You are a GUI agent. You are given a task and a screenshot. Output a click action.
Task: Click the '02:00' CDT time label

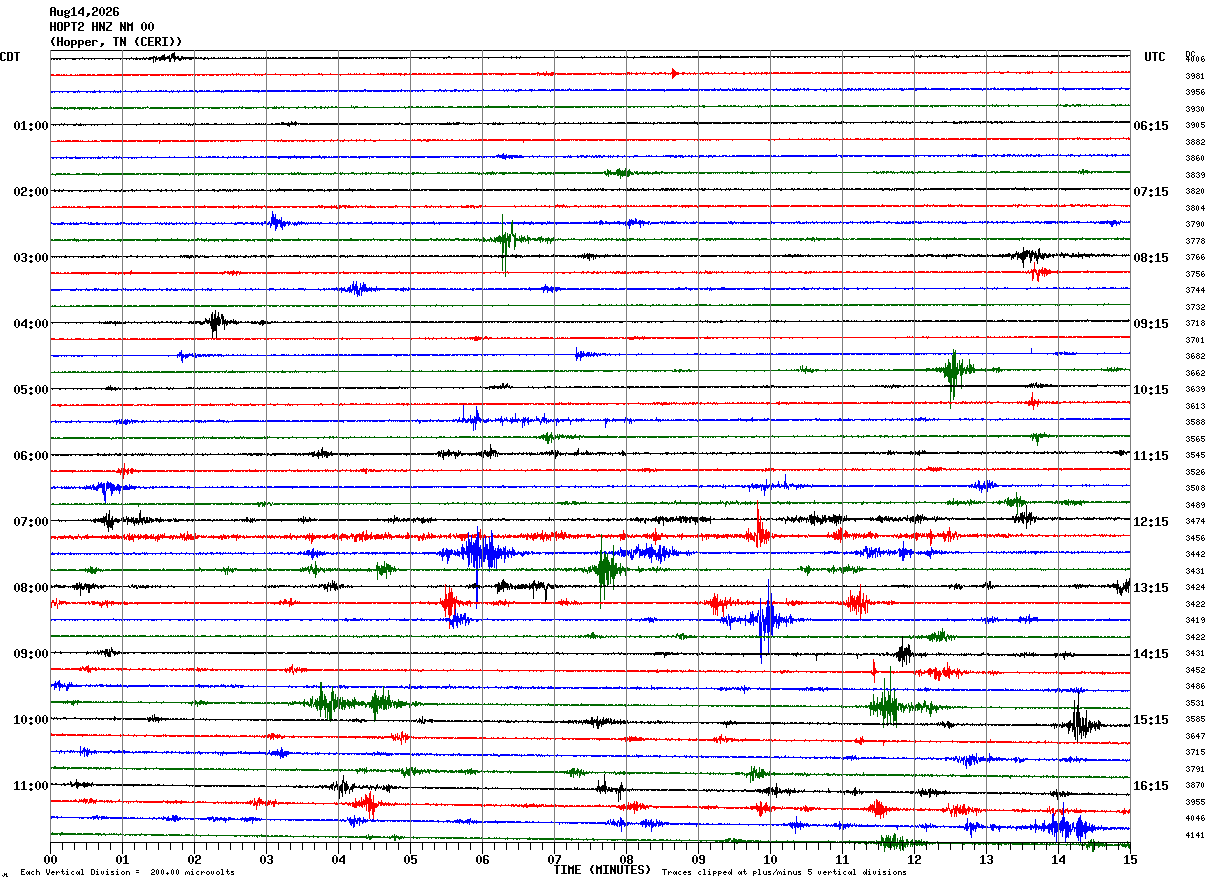(x=31, y=192)
